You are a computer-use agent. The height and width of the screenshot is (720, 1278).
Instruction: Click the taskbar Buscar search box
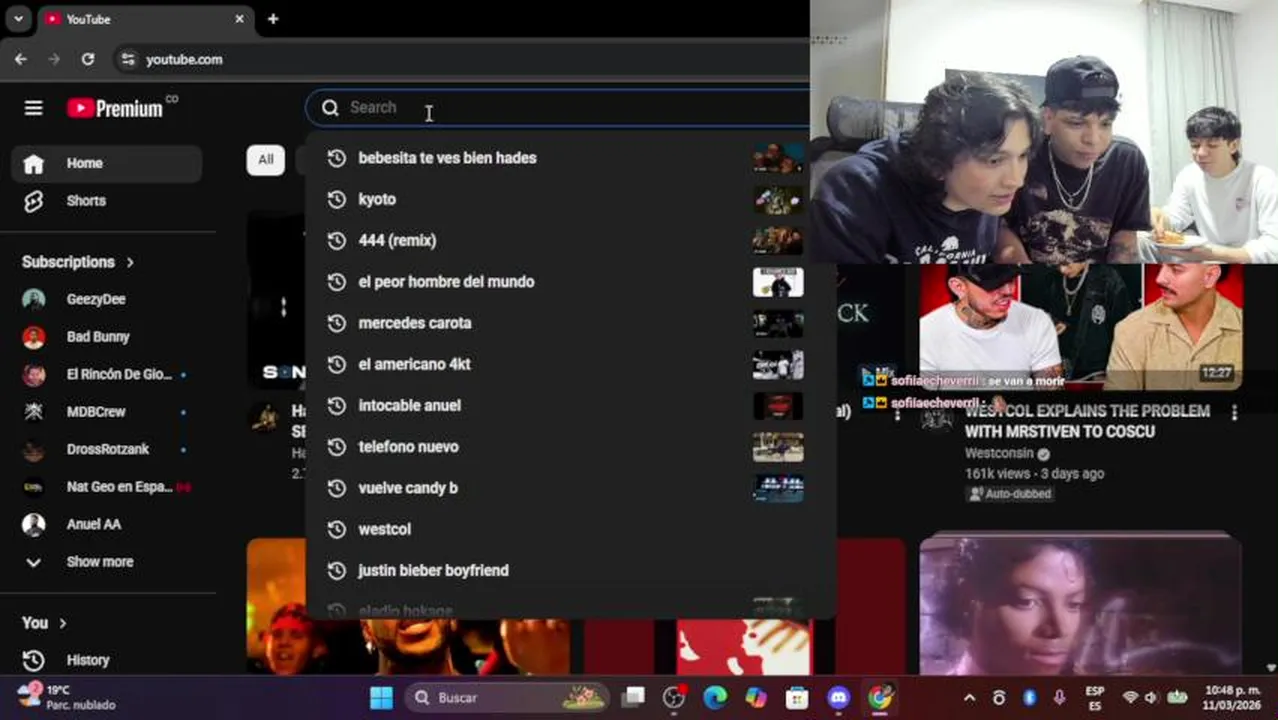[x=507, y=698]
